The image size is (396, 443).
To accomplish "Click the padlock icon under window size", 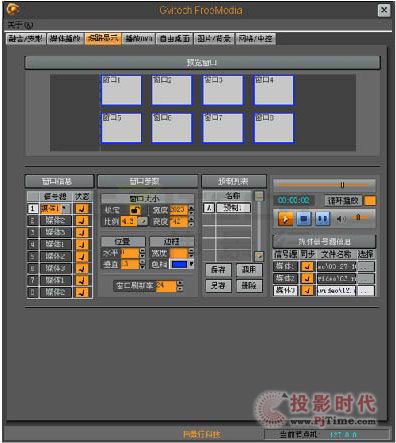I will click(x=135, y=210).
